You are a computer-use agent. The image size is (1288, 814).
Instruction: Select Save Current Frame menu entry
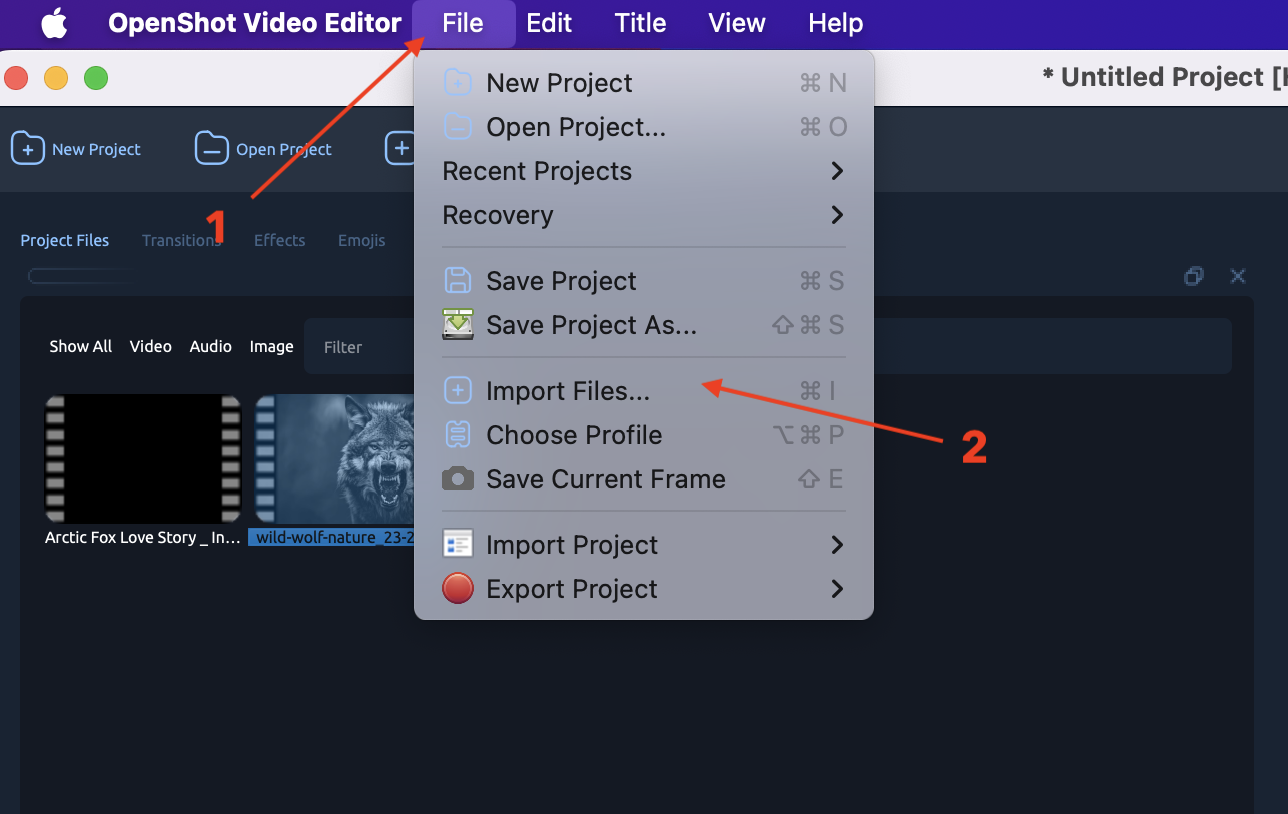644,478
